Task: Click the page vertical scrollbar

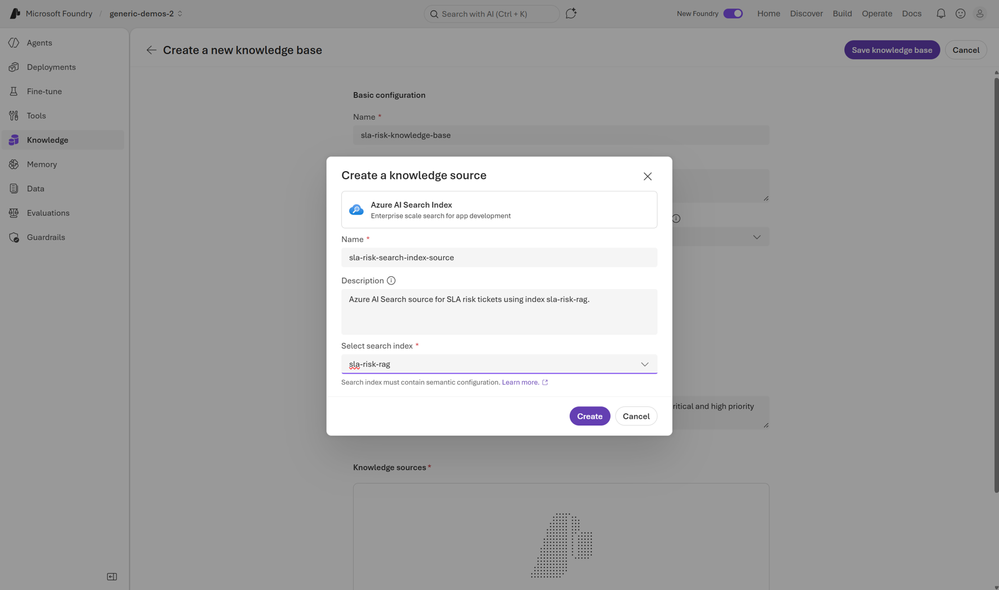Action: point(996,285)
